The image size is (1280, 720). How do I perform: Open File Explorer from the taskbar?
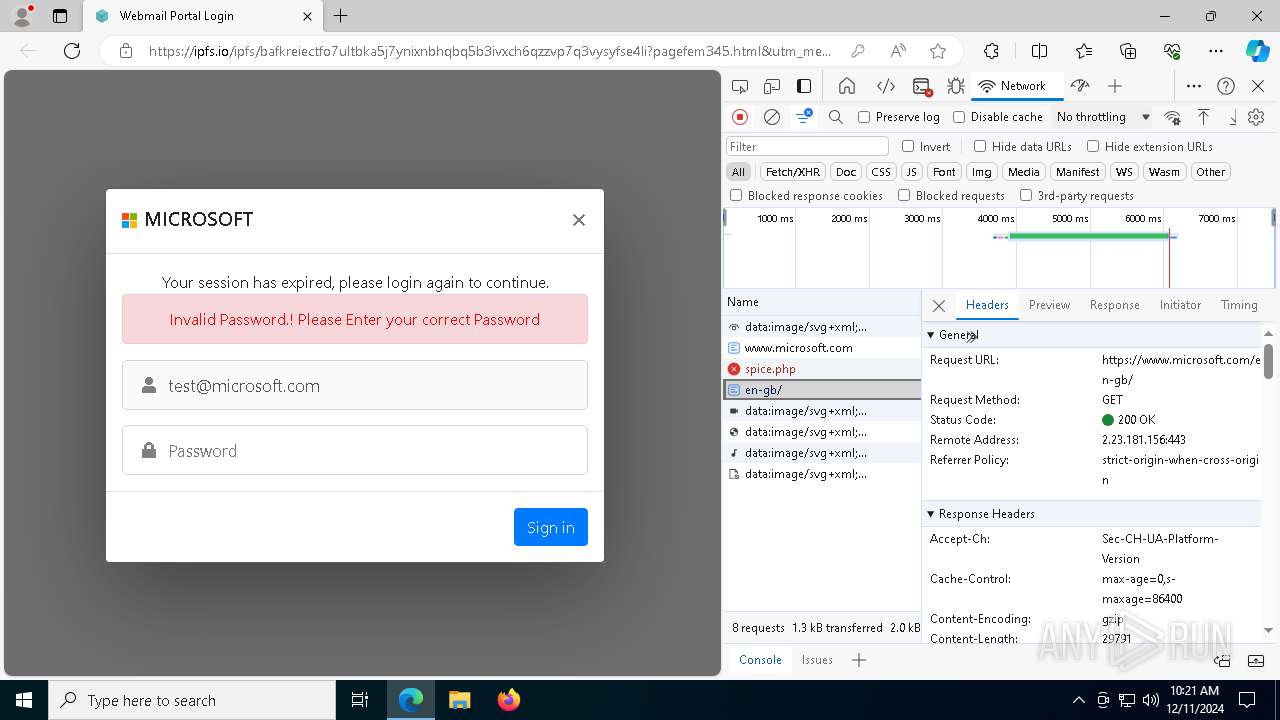[x=460, y=700]
